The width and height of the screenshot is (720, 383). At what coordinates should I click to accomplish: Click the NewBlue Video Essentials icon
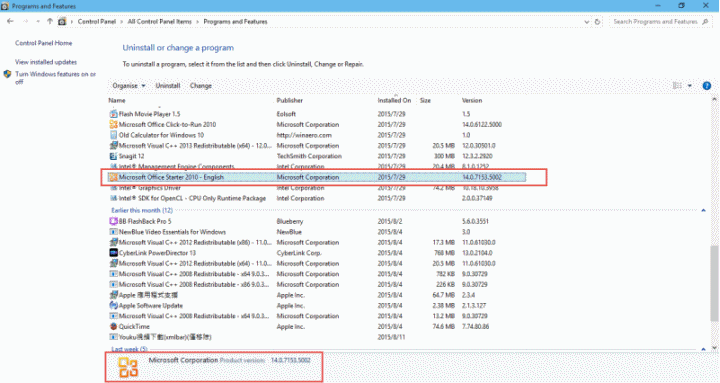(113, 232)
